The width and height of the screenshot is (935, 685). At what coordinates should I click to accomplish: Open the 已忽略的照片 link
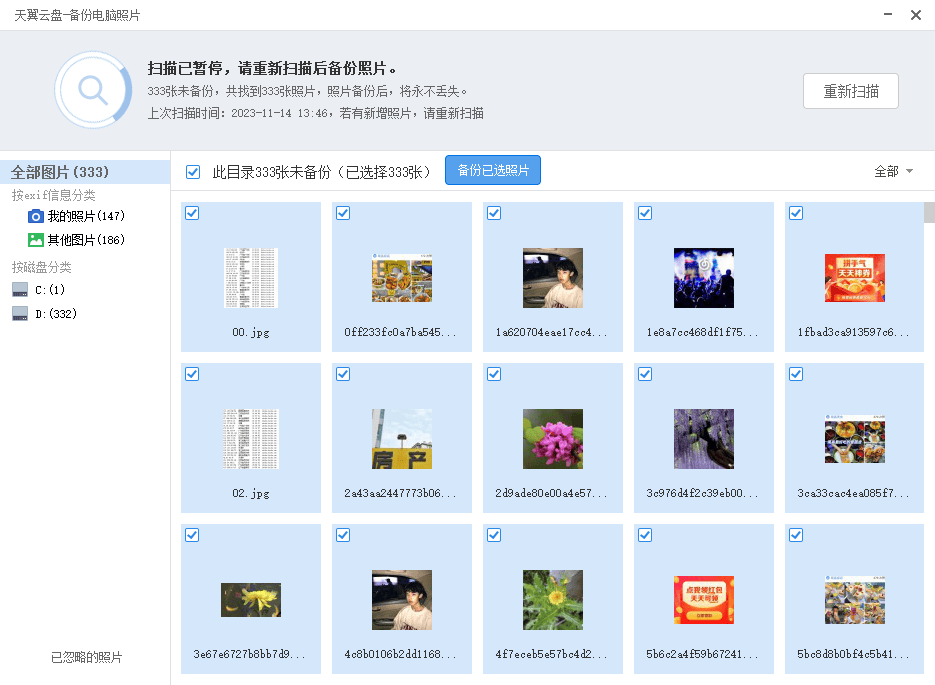tap(86, 657)
